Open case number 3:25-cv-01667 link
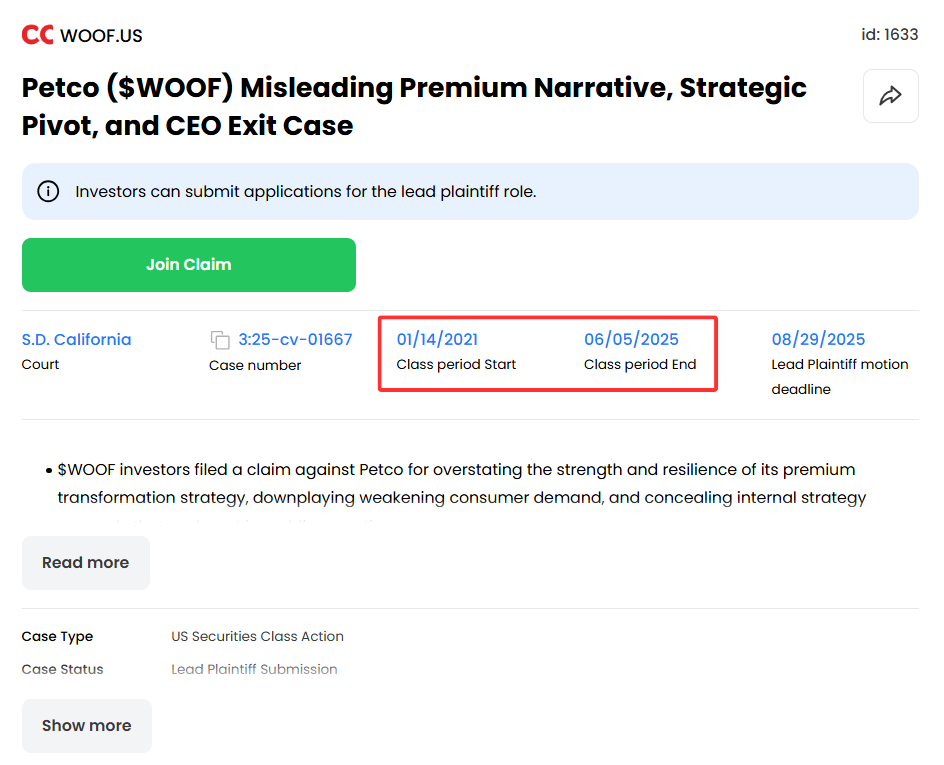 295,339
